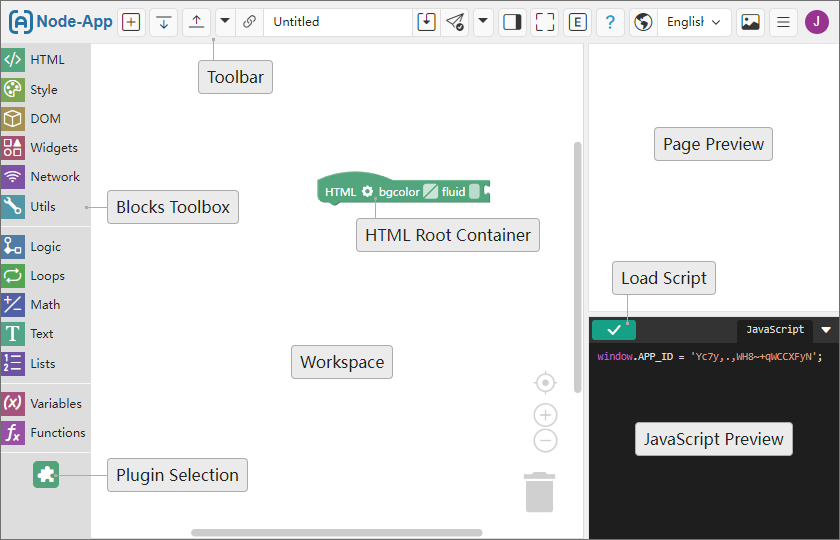Toggle fullscreen mode in the toolbar
This screenshot has height=540, width=840.
click(544, 22)
